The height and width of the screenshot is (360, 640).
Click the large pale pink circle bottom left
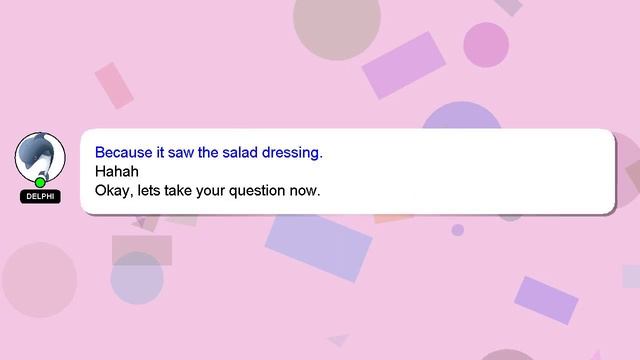40,280
